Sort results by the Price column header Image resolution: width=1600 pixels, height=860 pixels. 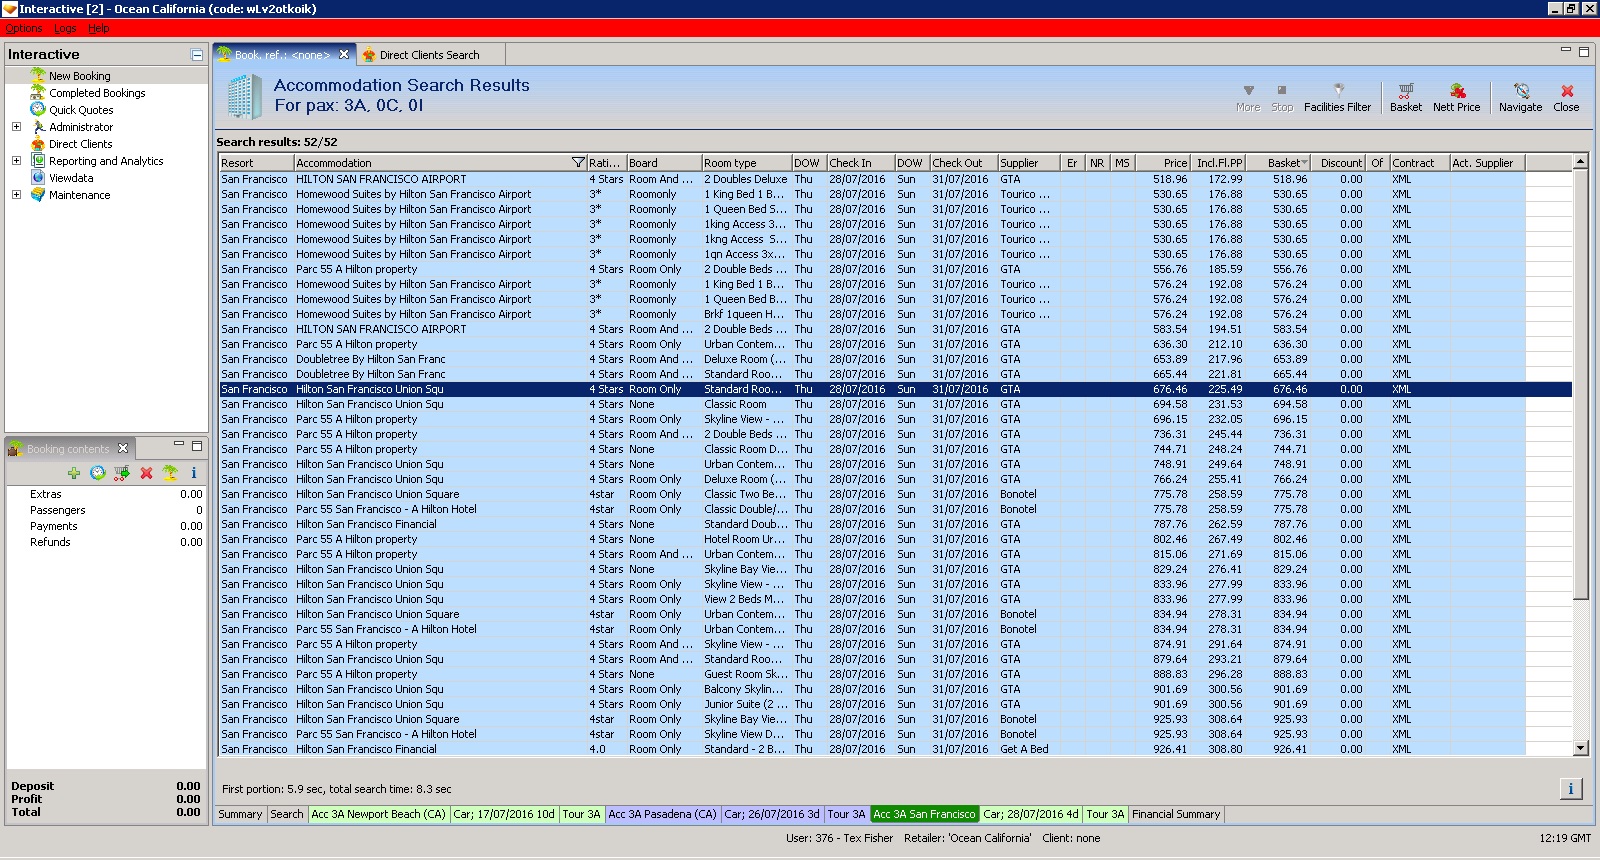1163,162
